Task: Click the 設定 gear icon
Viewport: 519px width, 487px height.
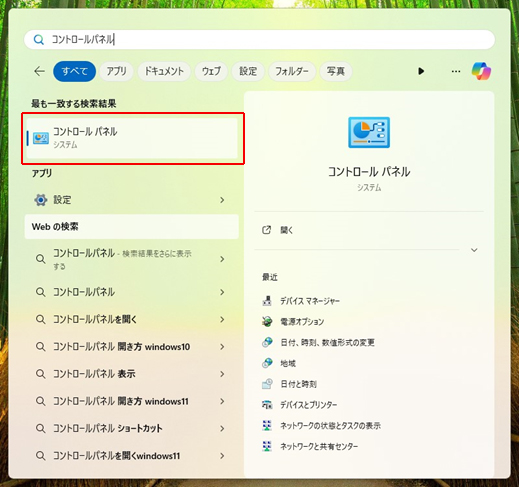Action: (41, 200)
